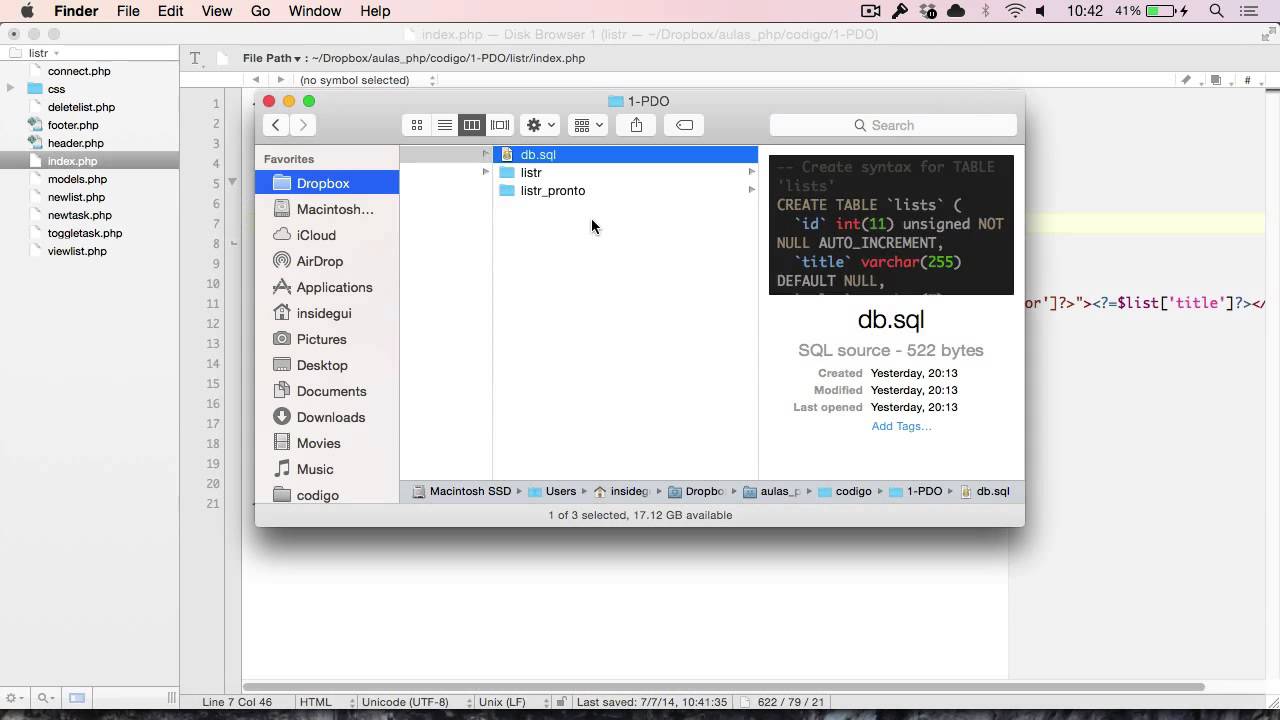This screenshot has width=1280, height=720.
Task: Switch Finder to Cover Flow view
Action: point(500,125)
